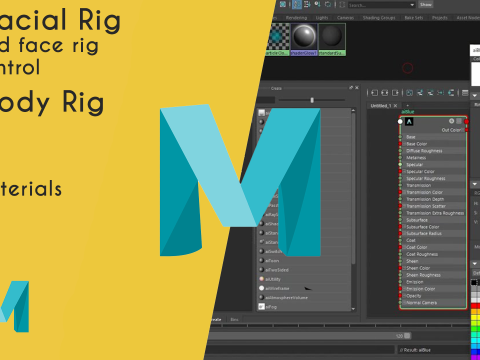Click the Out Color attribute on the node
This screenshot has height=360, width=480.
coord(451,130)
